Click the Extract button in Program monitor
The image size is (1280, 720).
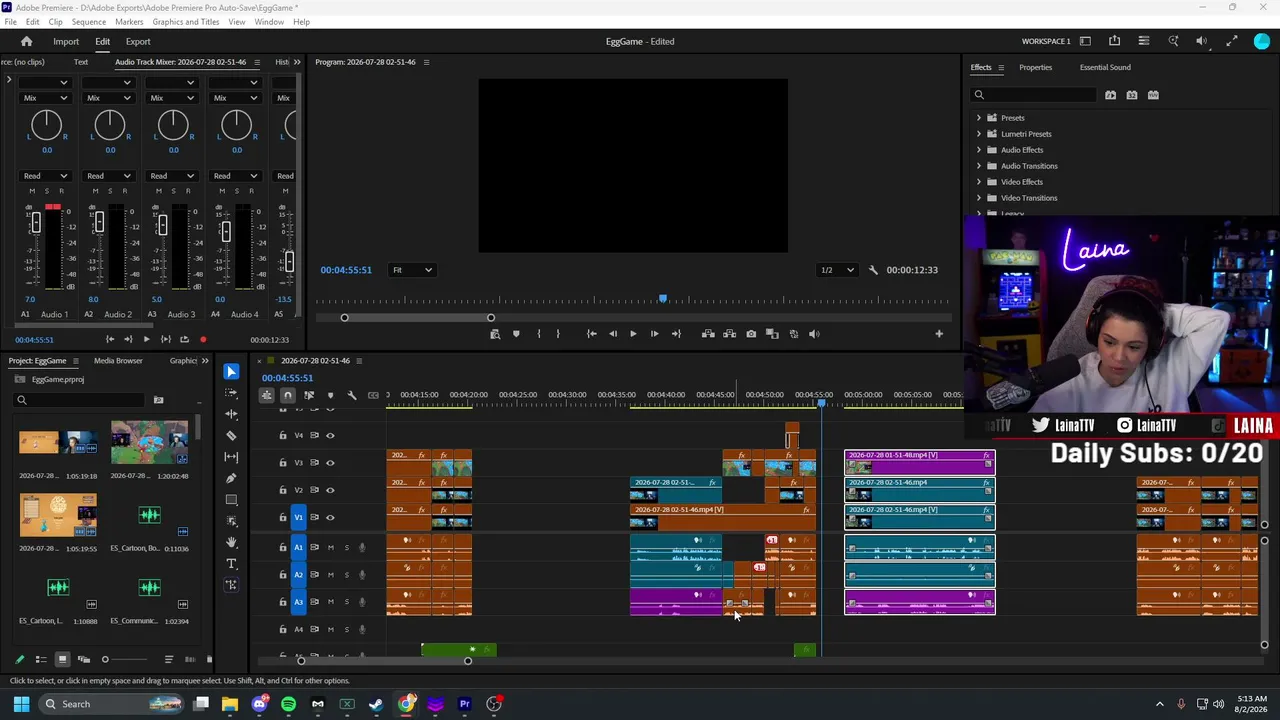coord(729,334)
